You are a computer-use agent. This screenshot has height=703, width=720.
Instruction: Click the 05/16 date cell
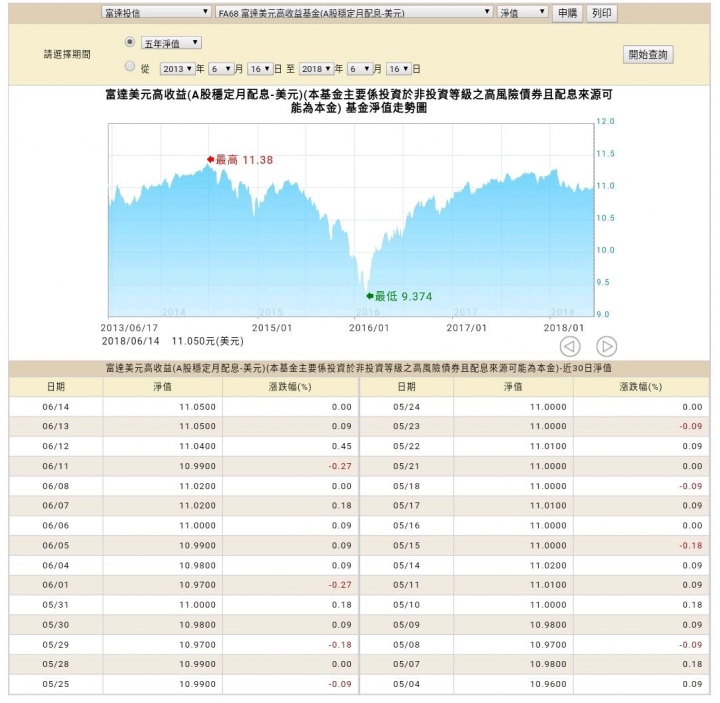click(x=406, y=525)
